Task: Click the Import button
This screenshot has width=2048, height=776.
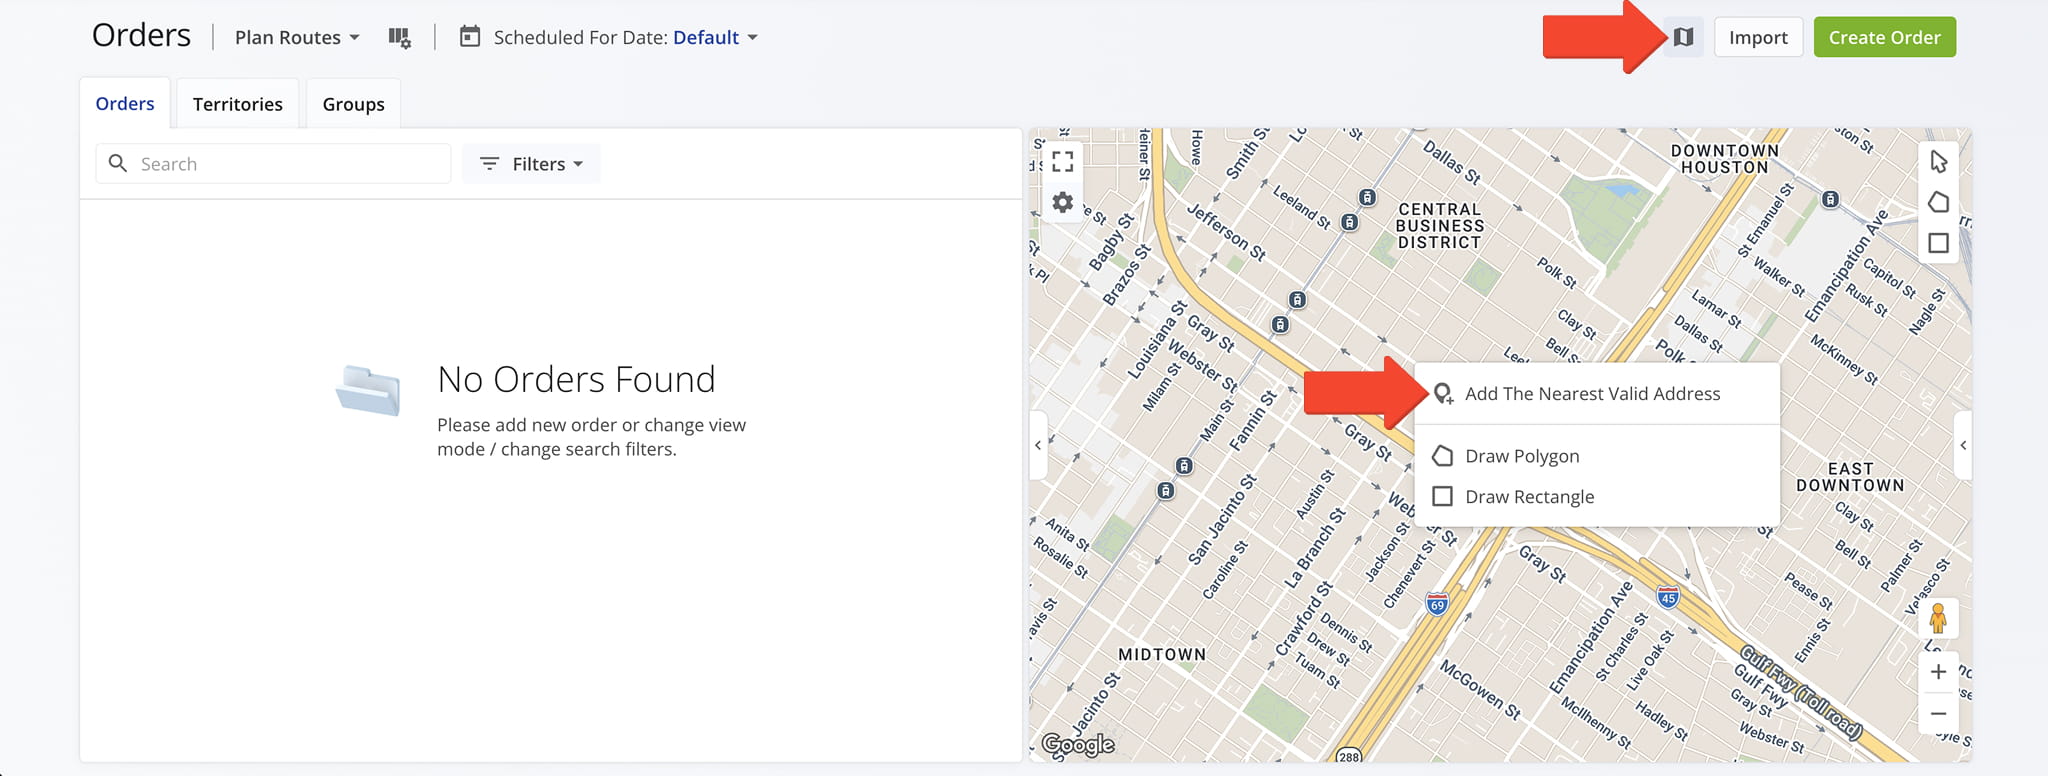Action: 1758,37
